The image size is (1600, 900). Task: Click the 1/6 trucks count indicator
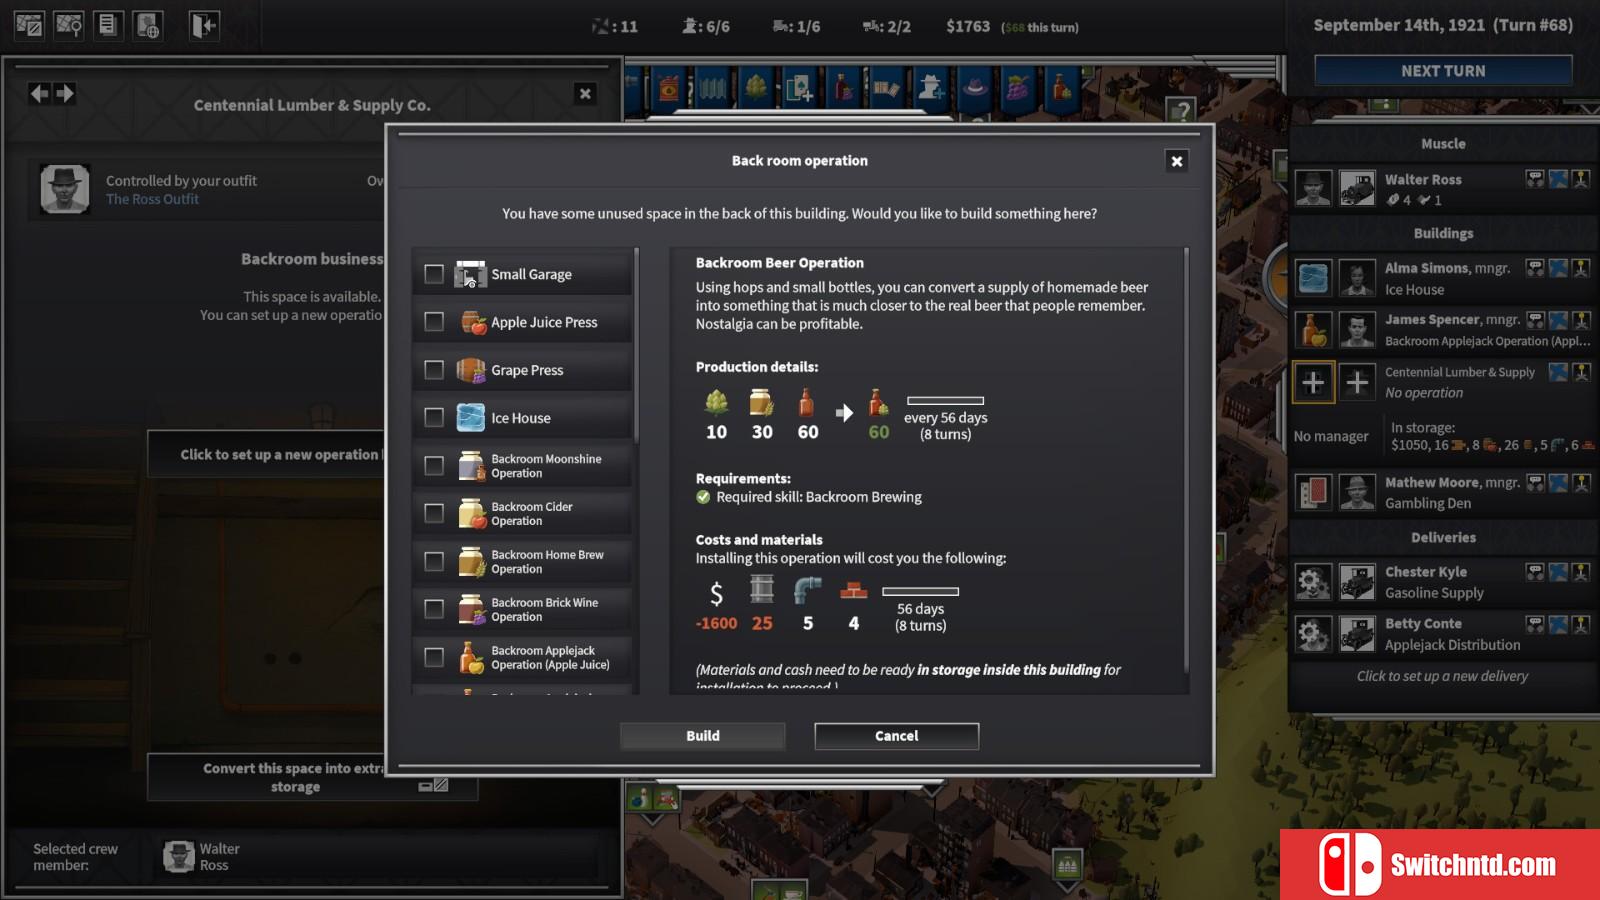pyautogui.click(x=796, y=26)
